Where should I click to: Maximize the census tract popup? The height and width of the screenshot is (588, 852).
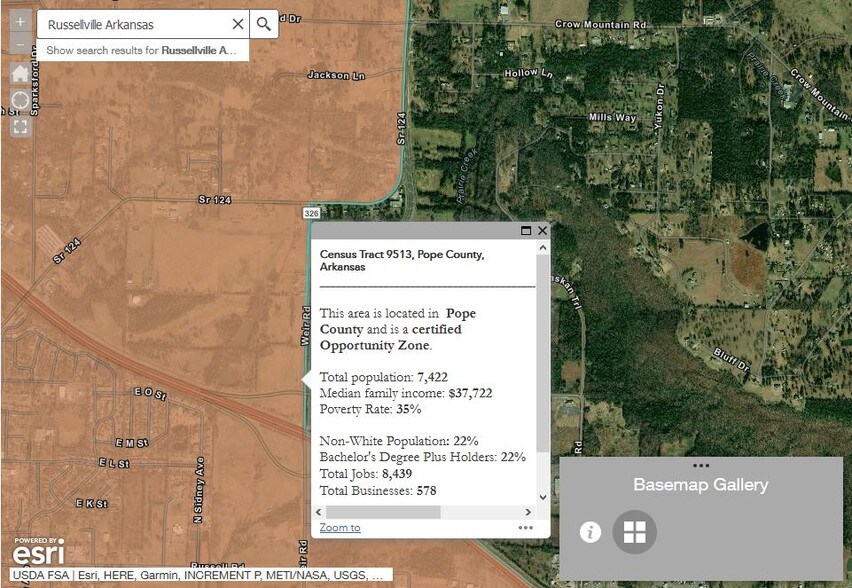526,231
